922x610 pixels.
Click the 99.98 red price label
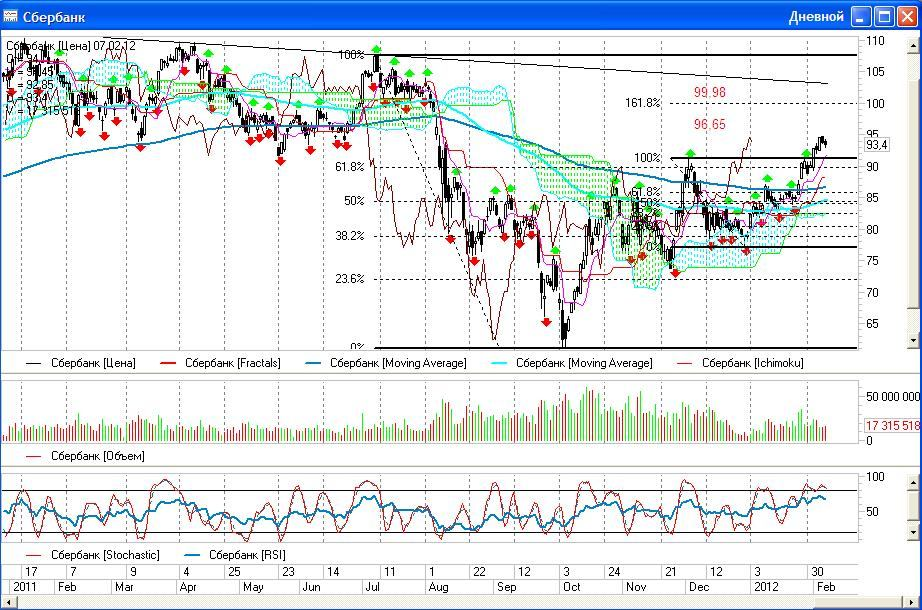click(710, 92)
